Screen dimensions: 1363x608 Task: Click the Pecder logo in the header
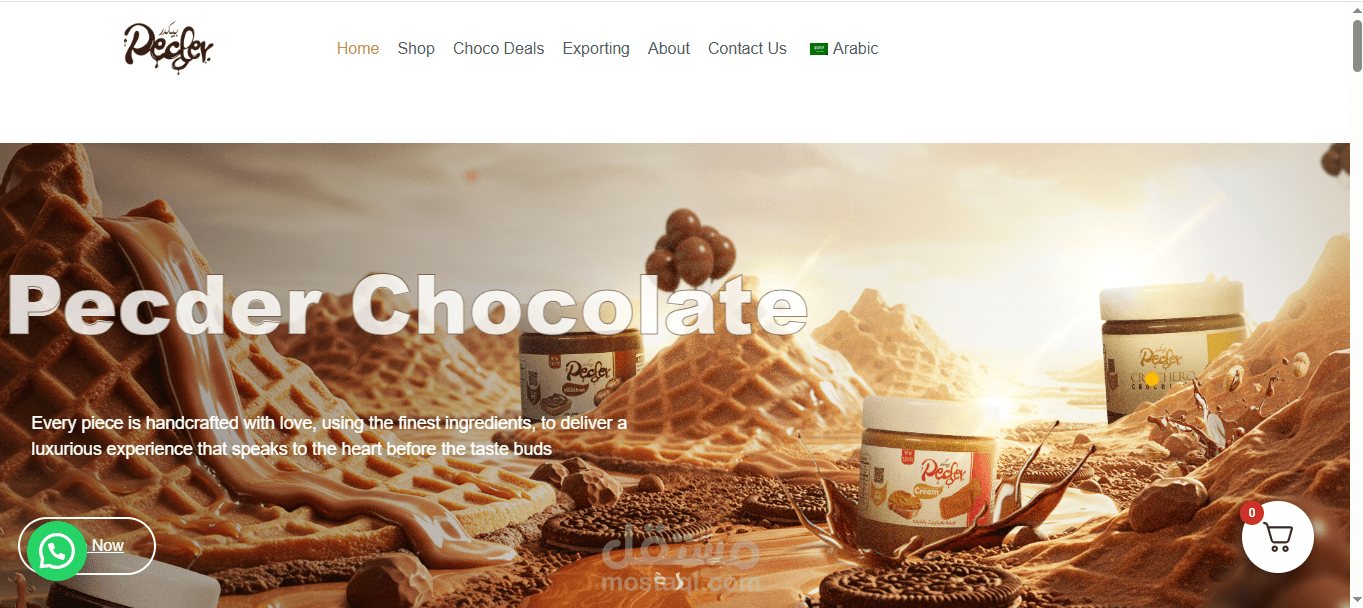168,48
